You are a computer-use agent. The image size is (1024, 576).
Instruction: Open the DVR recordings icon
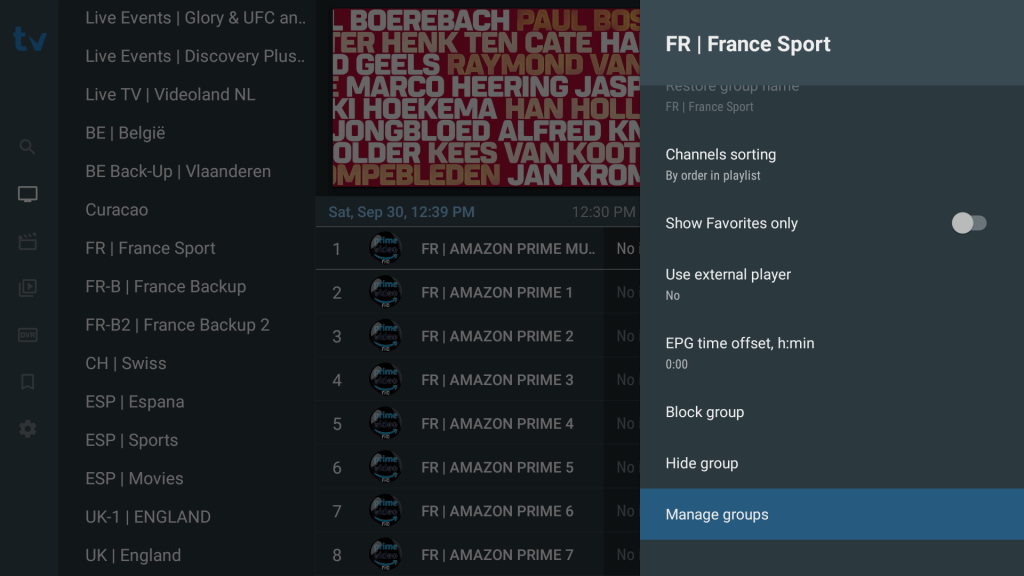28,335
